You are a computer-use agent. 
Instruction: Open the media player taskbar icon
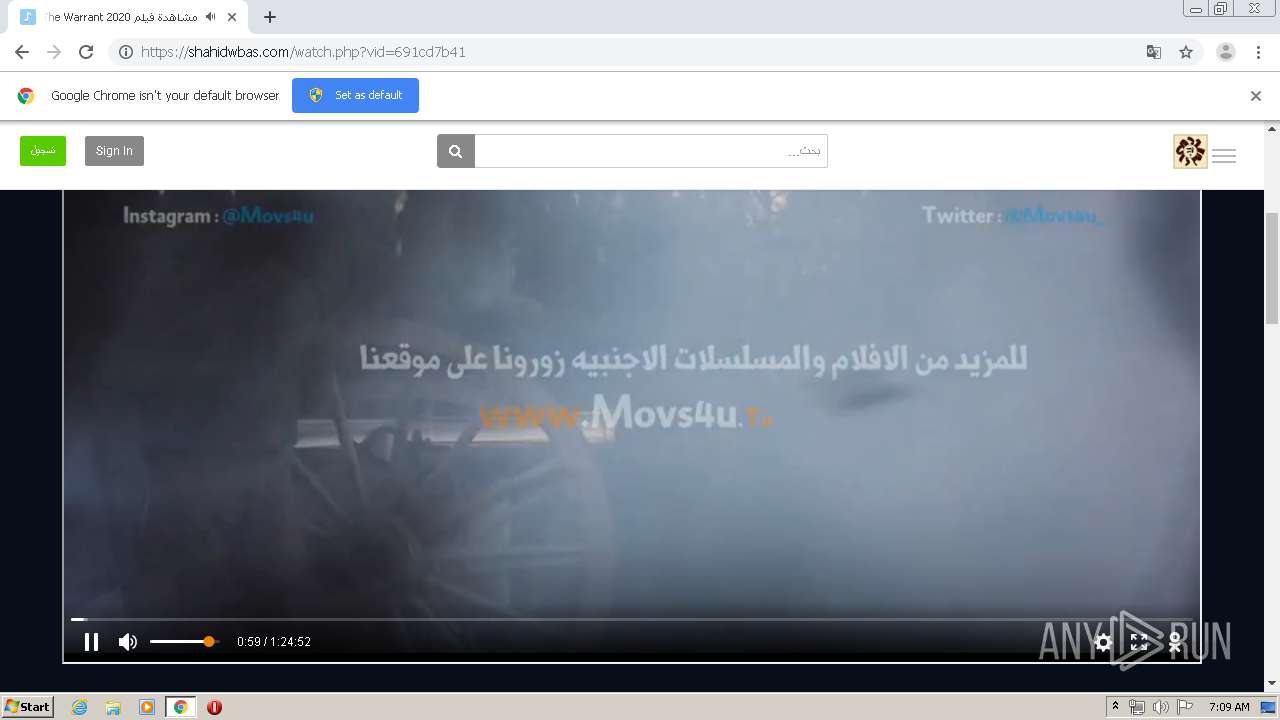click(147, 707)
